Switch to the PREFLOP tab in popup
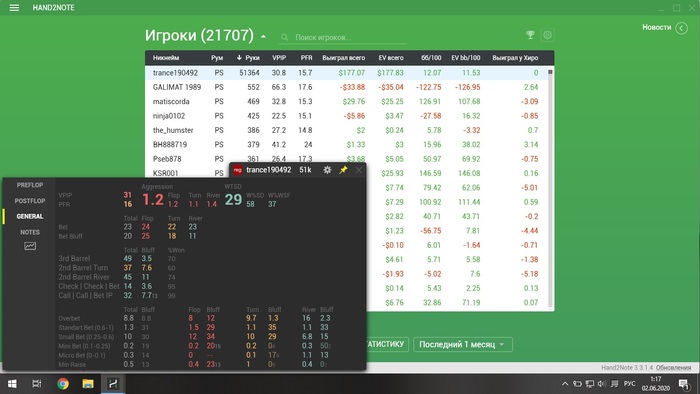This screenshot has width=700, height=394. click(30, 185)
